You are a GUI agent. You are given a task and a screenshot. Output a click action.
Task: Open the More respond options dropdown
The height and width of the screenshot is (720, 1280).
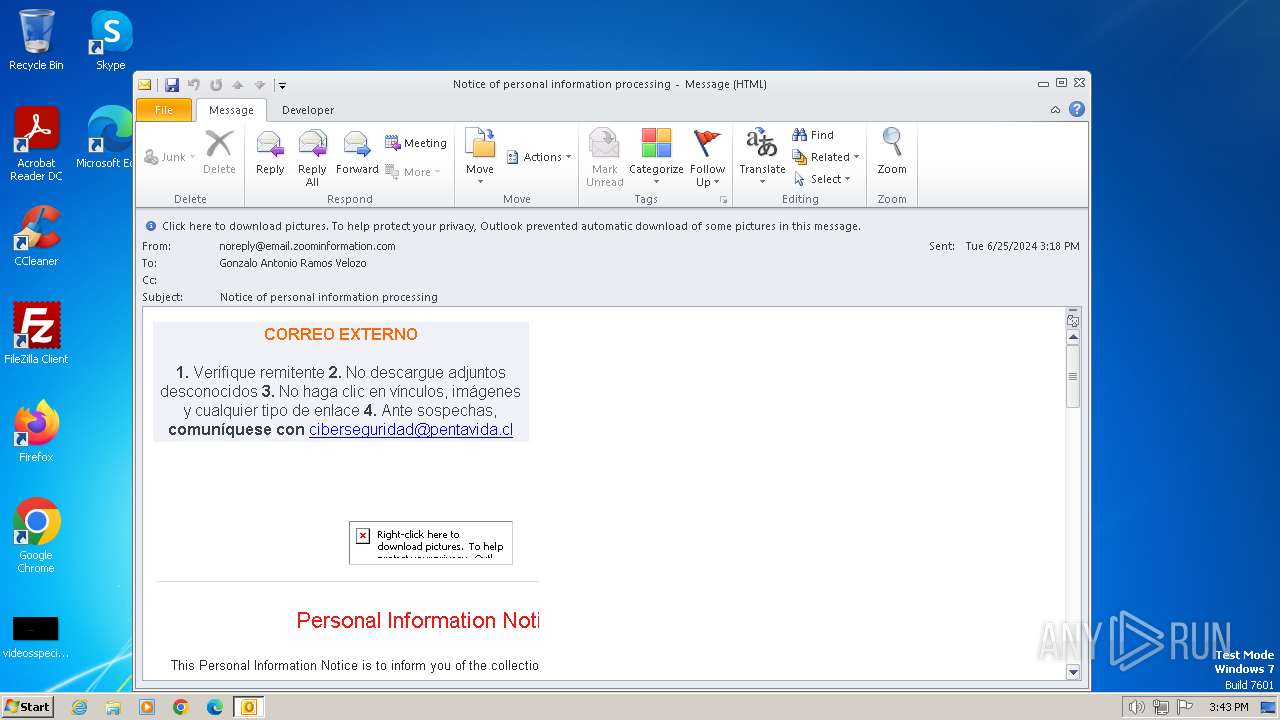(x=413, y=172)
